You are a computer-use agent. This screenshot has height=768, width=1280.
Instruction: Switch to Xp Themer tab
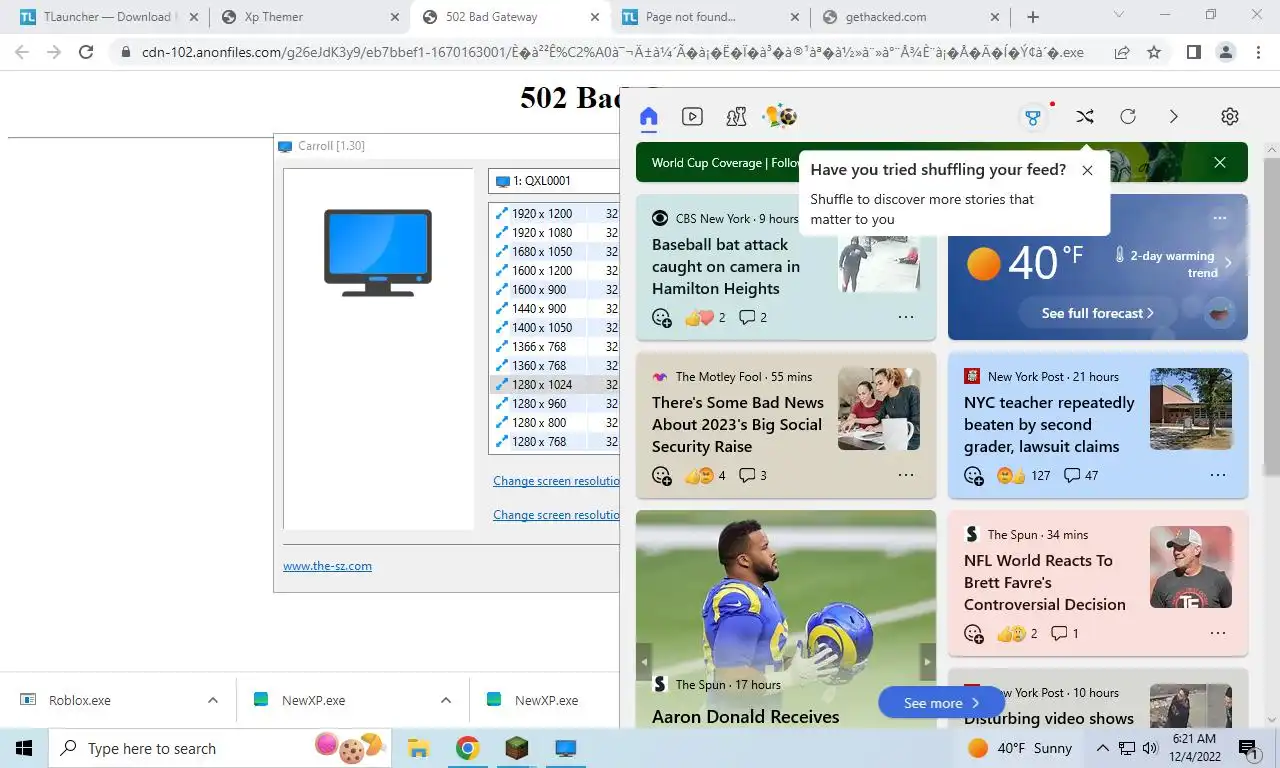click(310, 17)
